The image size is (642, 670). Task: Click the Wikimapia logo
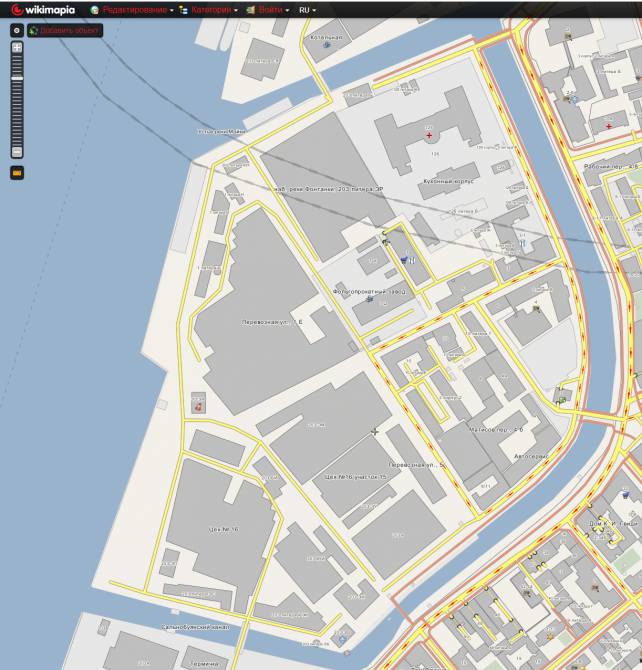pyautogui.click(x=45, y=9)
